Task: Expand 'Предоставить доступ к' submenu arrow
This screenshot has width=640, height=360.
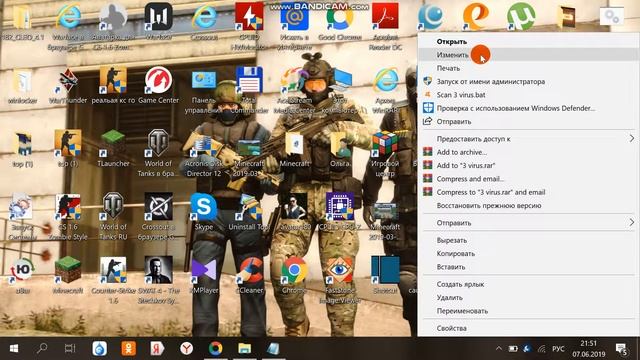Action: click(x=631, y=139)
